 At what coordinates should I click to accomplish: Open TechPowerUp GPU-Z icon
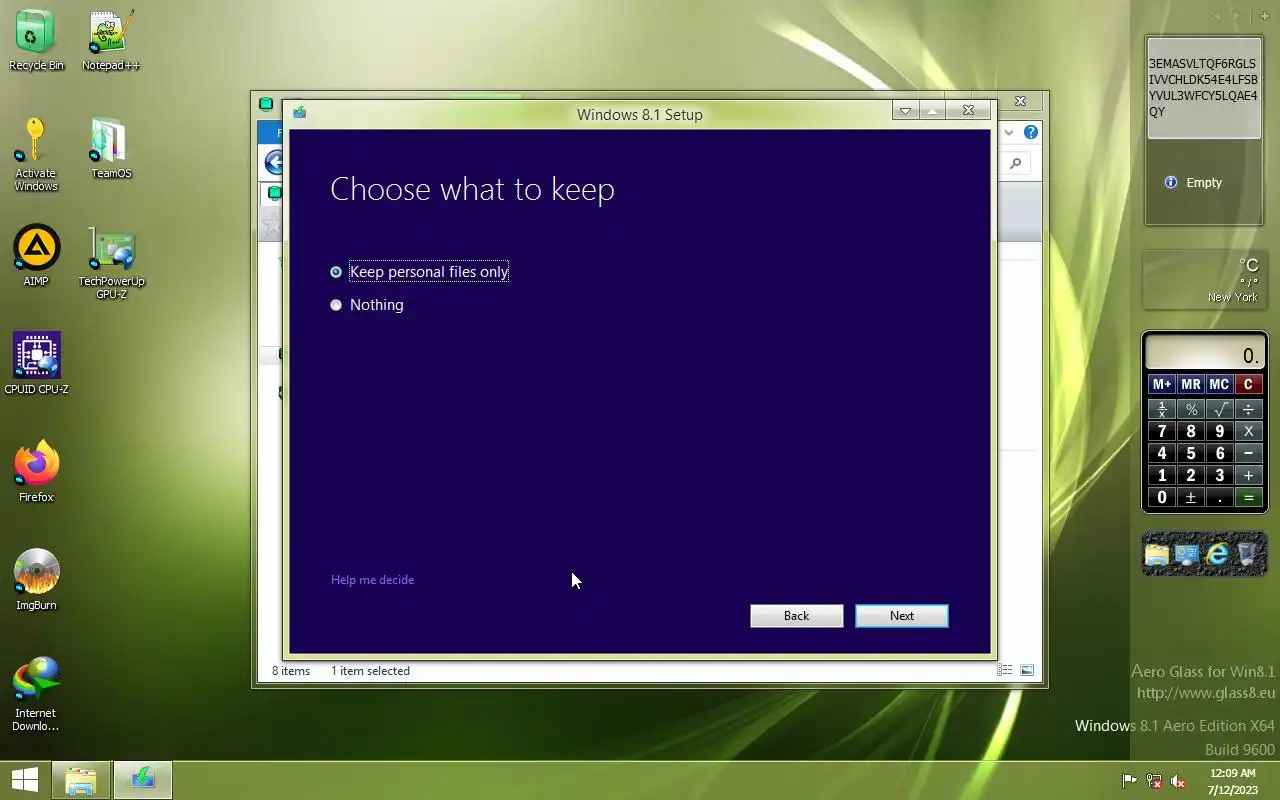[111, 262]
